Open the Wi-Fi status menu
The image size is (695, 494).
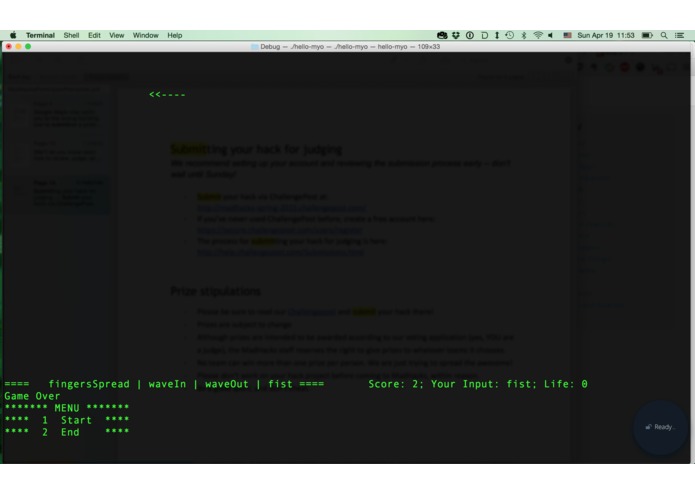point(538,35)
